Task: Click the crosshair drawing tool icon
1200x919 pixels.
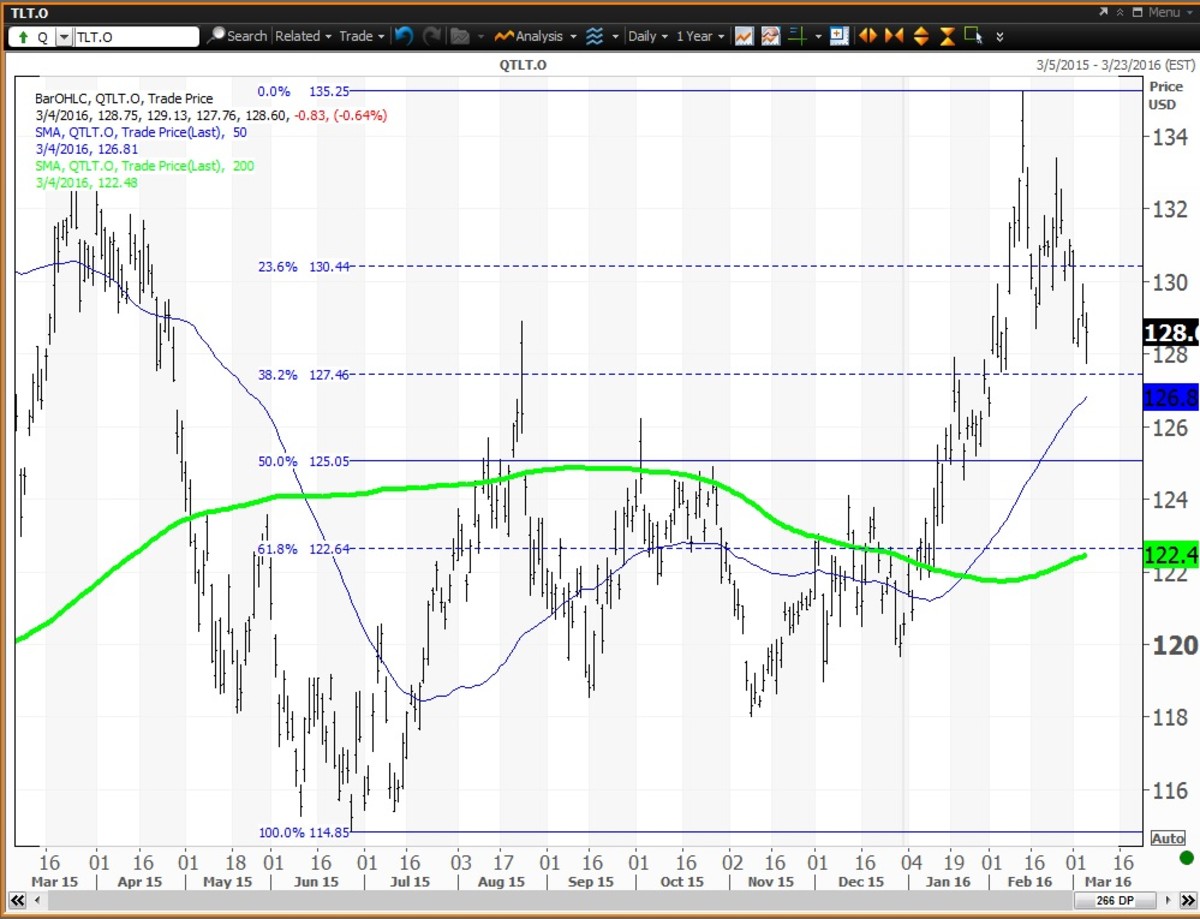Action: point(797,36)
